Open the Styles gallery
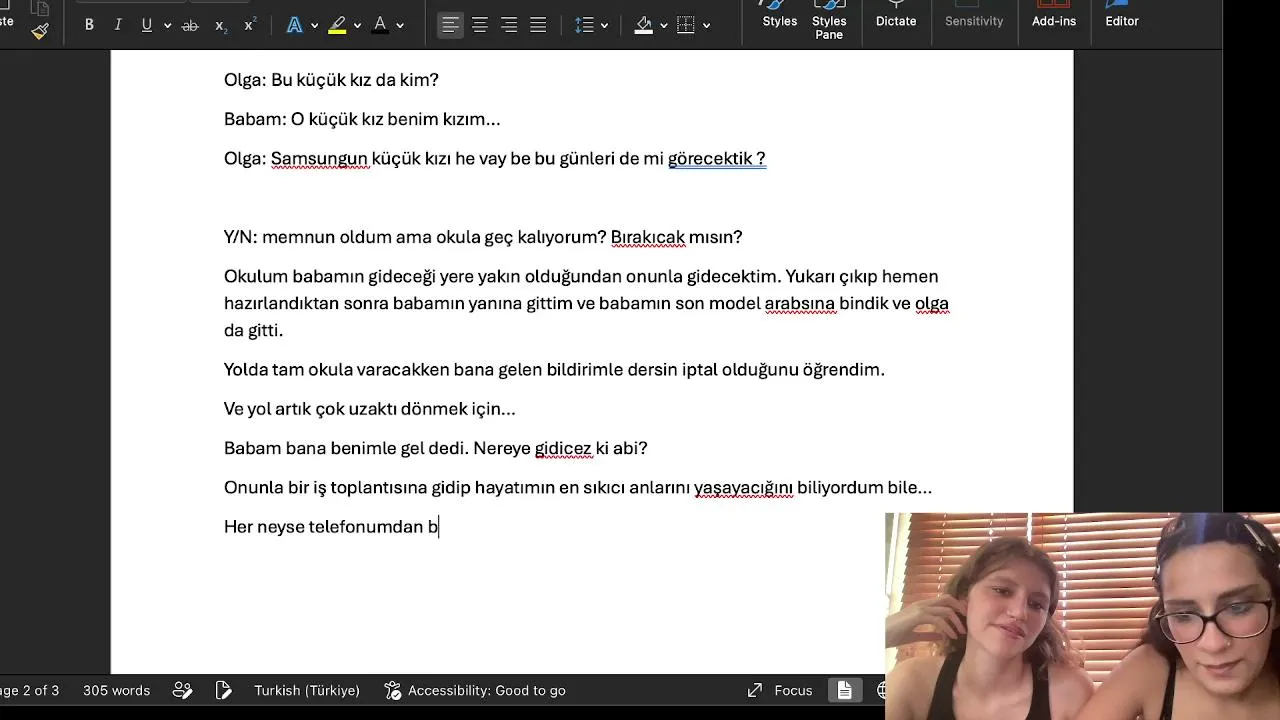 click(x=780, y=16)
